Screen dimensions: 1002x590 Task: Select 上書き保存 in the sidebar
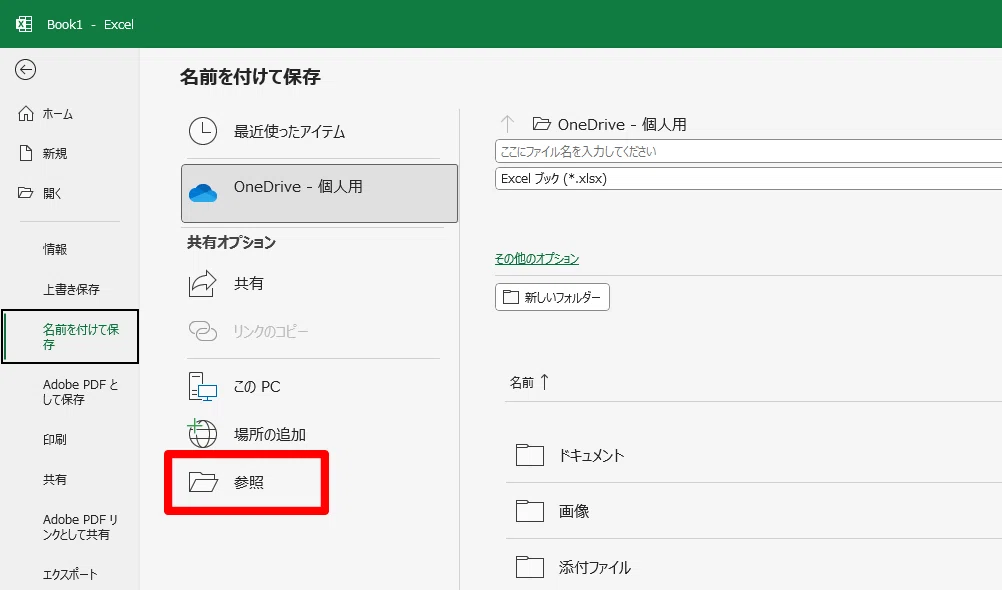71,290
